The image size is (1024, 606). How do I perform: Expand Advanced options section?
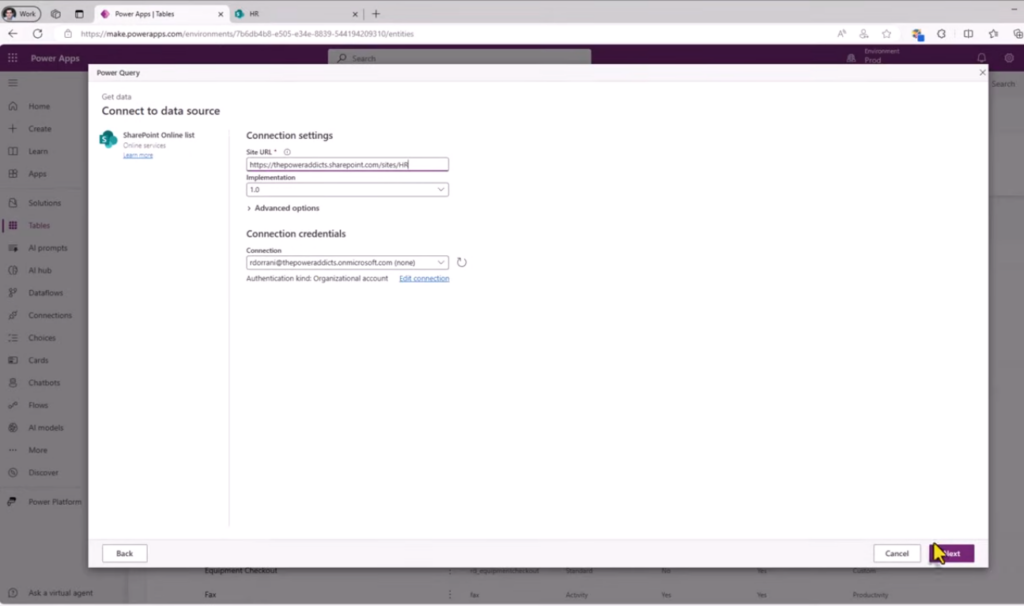[283, 208]
